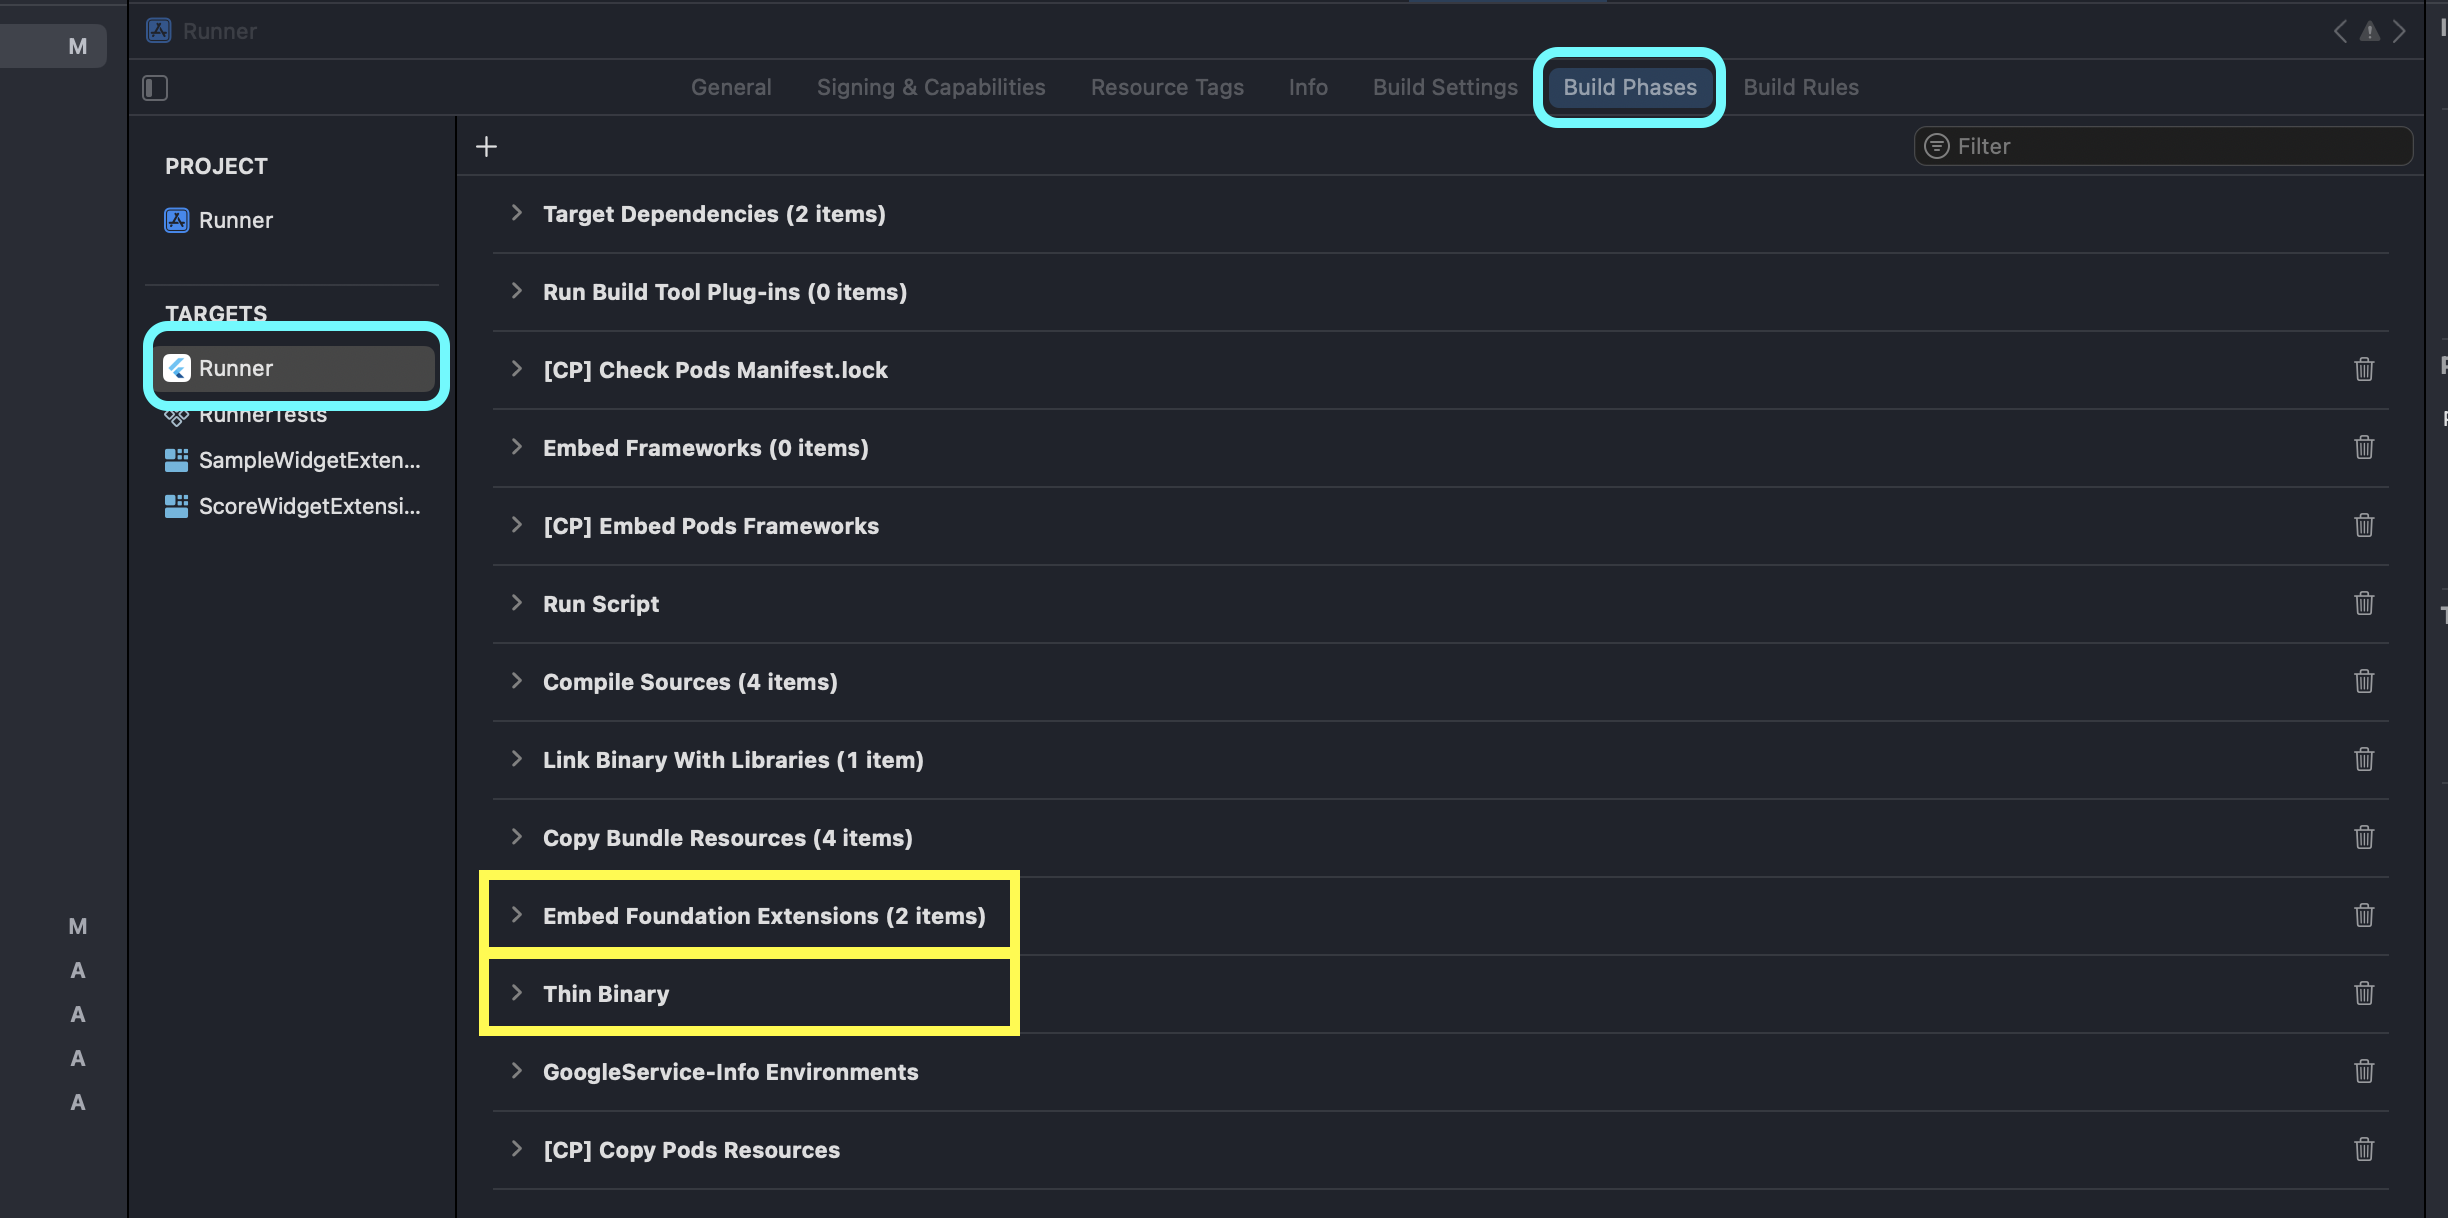This screenshot has height=1218, width=2448.
Task: Go to previous issue arrow
Action: (x=2340, y=31)
